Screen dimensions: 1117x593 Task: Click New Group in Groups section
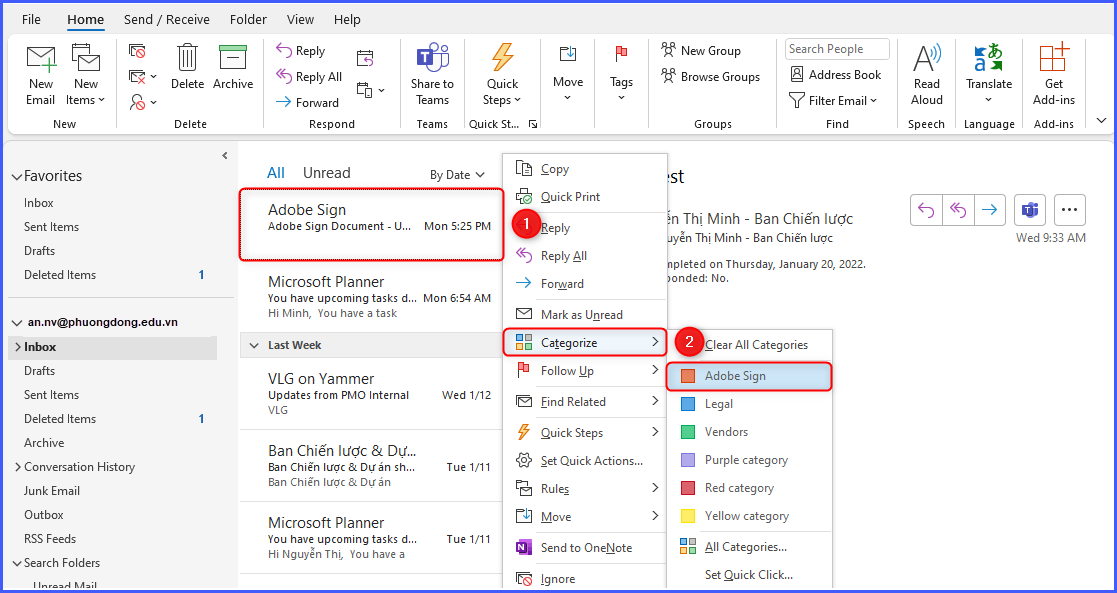[x=700, y=51]
